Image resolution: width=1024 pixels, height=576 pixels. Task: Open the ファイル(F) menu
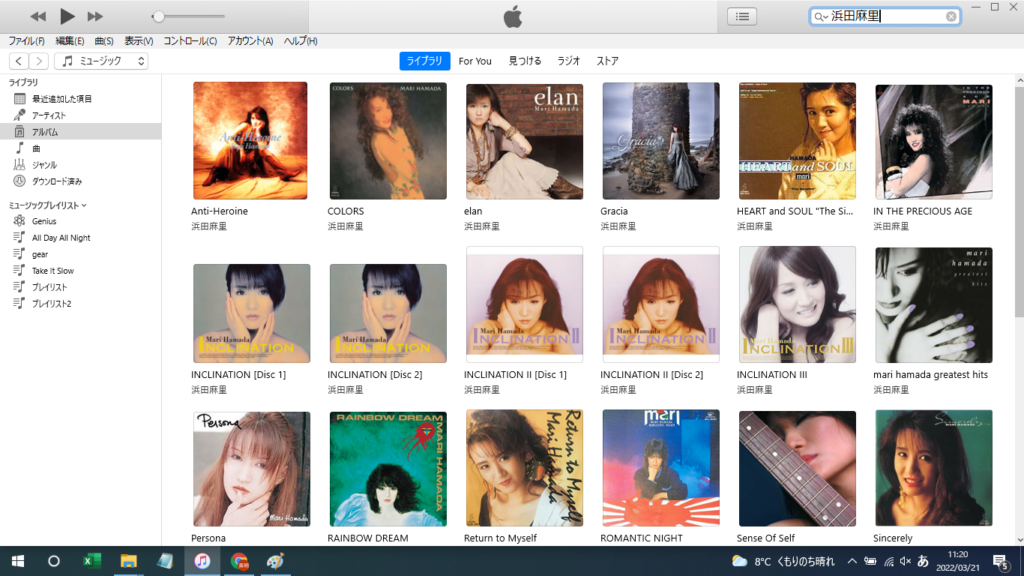(x=26, y=41)
